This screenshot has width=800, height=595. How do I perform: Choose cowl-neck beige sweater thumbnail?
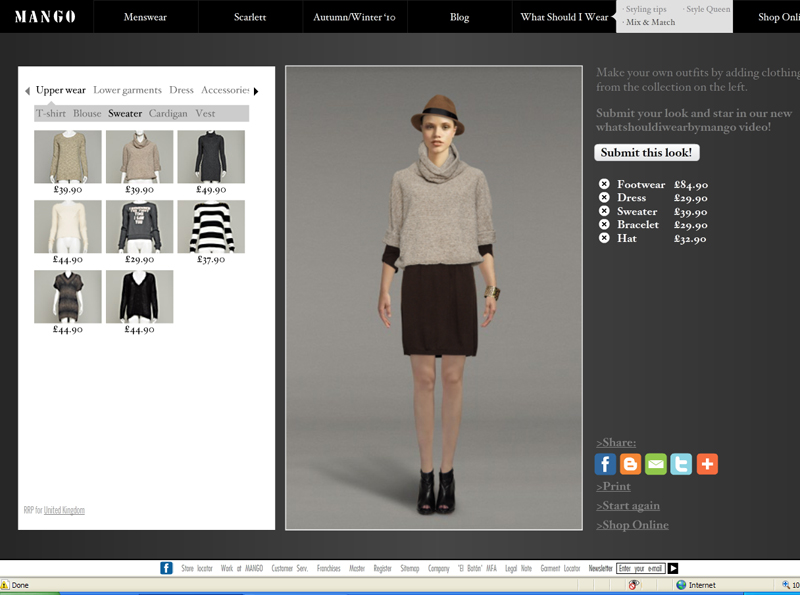coord(140,157)
